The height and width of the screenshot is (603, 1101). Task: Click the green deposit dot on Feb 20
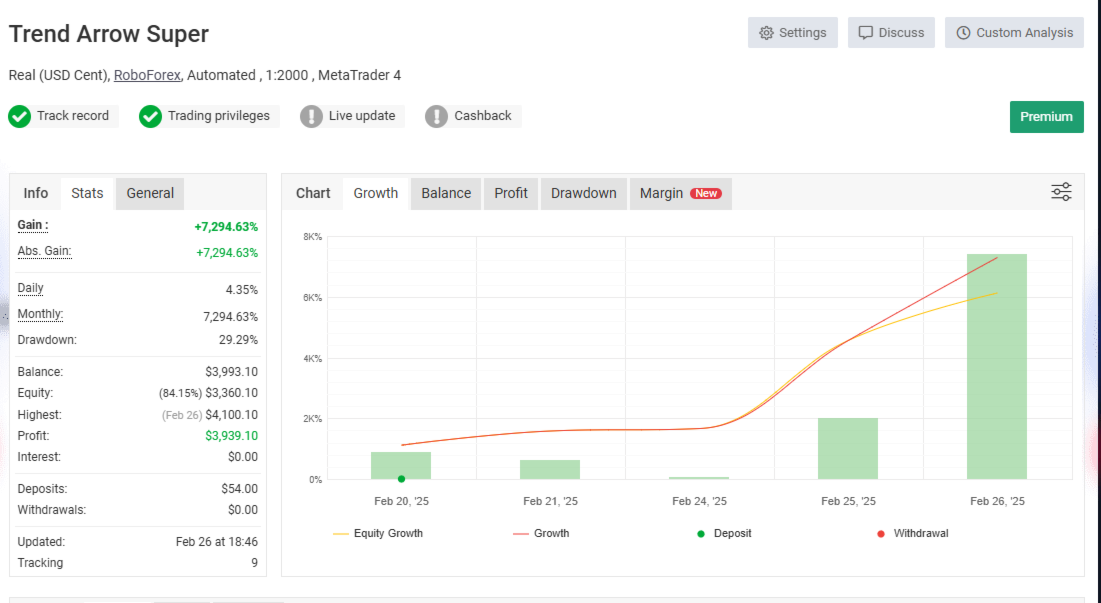(402, 479)
